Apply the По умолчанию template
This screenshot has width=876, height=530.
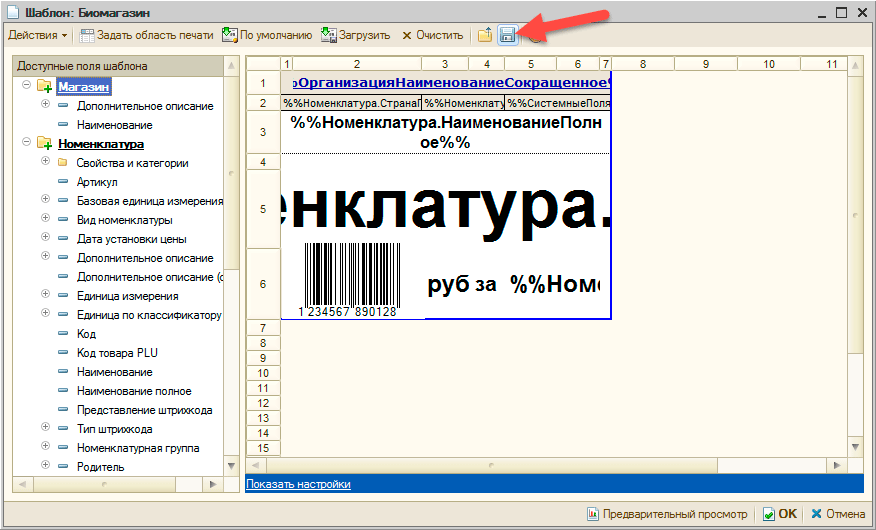coord(267,35)
